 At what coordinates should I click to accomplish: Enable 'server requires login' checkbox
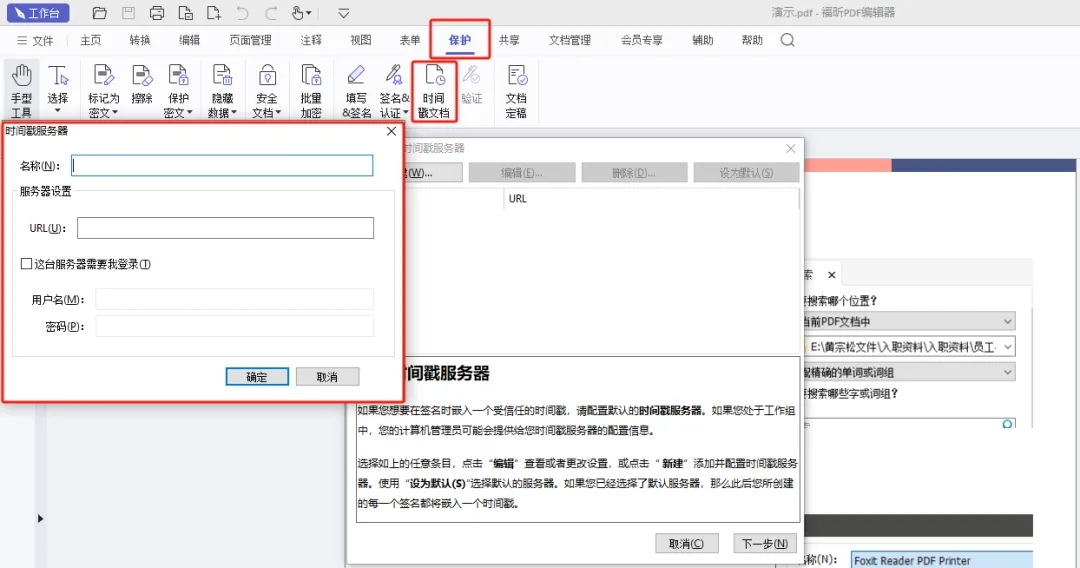pos(27,264)
